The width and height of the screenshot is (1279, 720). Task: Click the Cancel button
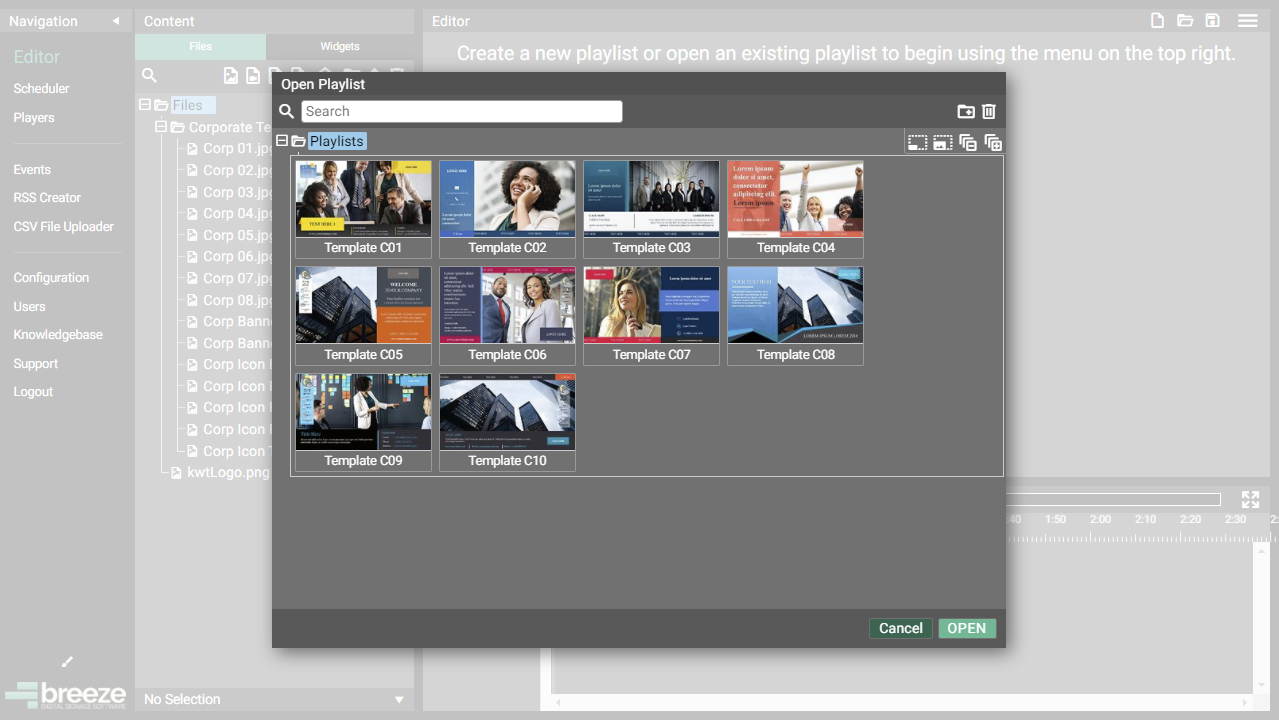(901, 628)
